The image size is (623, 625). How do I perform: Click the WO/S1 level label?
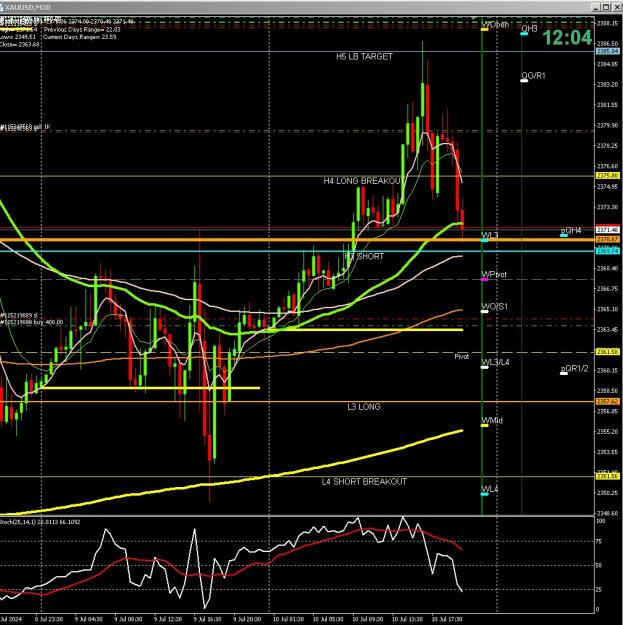pyautogui.click(x=495, y=307)
